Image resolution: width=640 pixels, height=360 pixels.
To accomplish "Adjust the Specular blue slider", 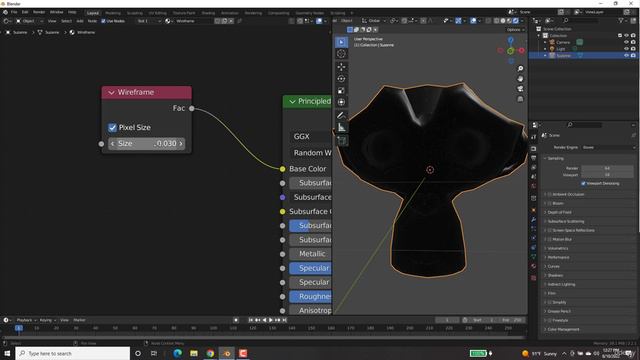I will [x=311, y=268].
